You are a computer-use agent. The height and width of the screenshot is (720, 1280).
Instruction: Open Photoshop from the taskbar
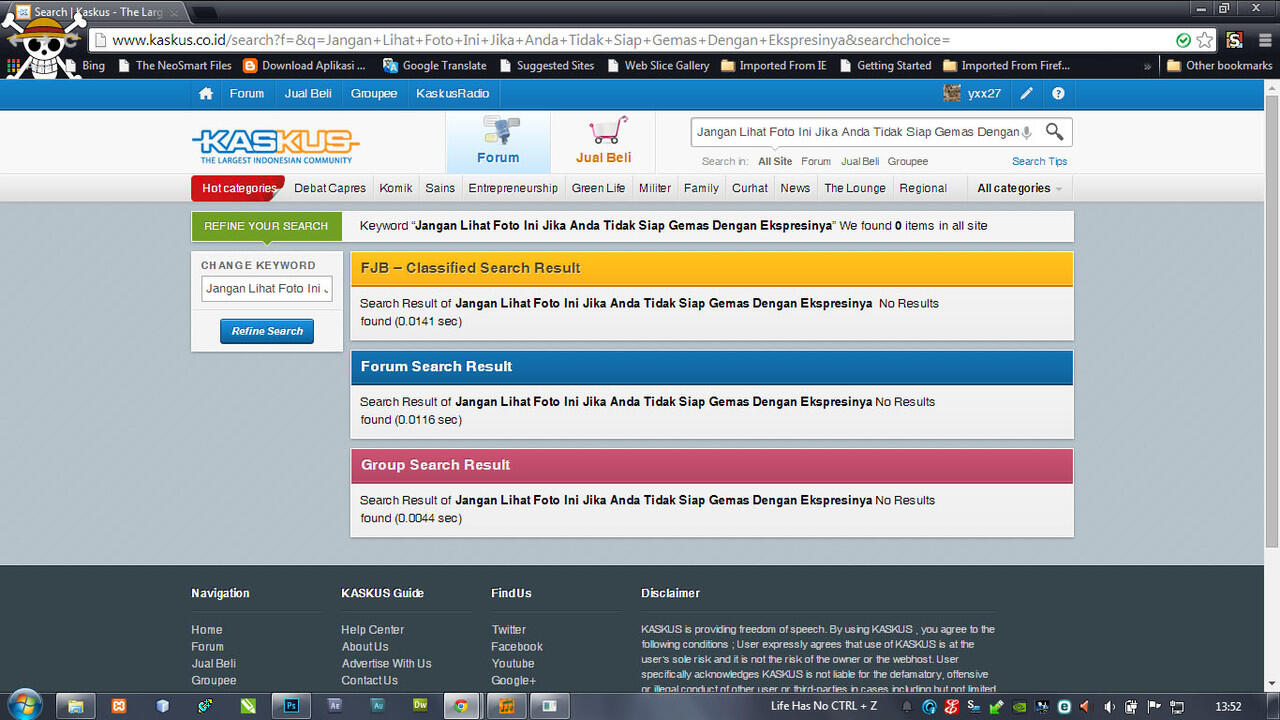291,706
